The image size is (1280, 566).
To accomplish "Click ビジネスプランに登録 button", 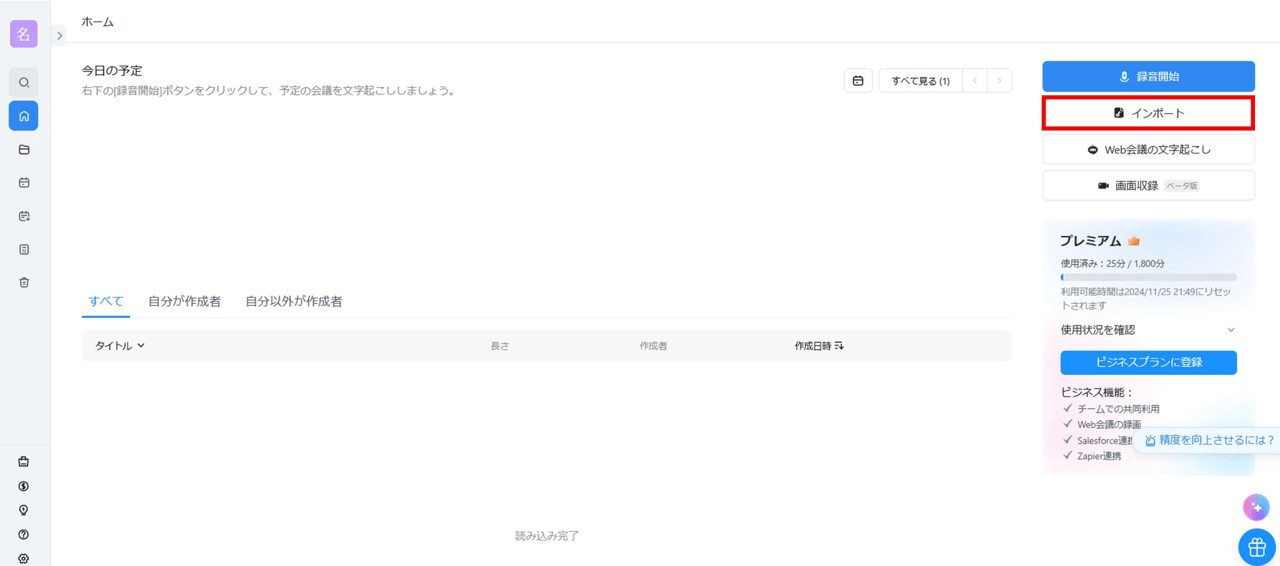I will [x=1148, y=362].
